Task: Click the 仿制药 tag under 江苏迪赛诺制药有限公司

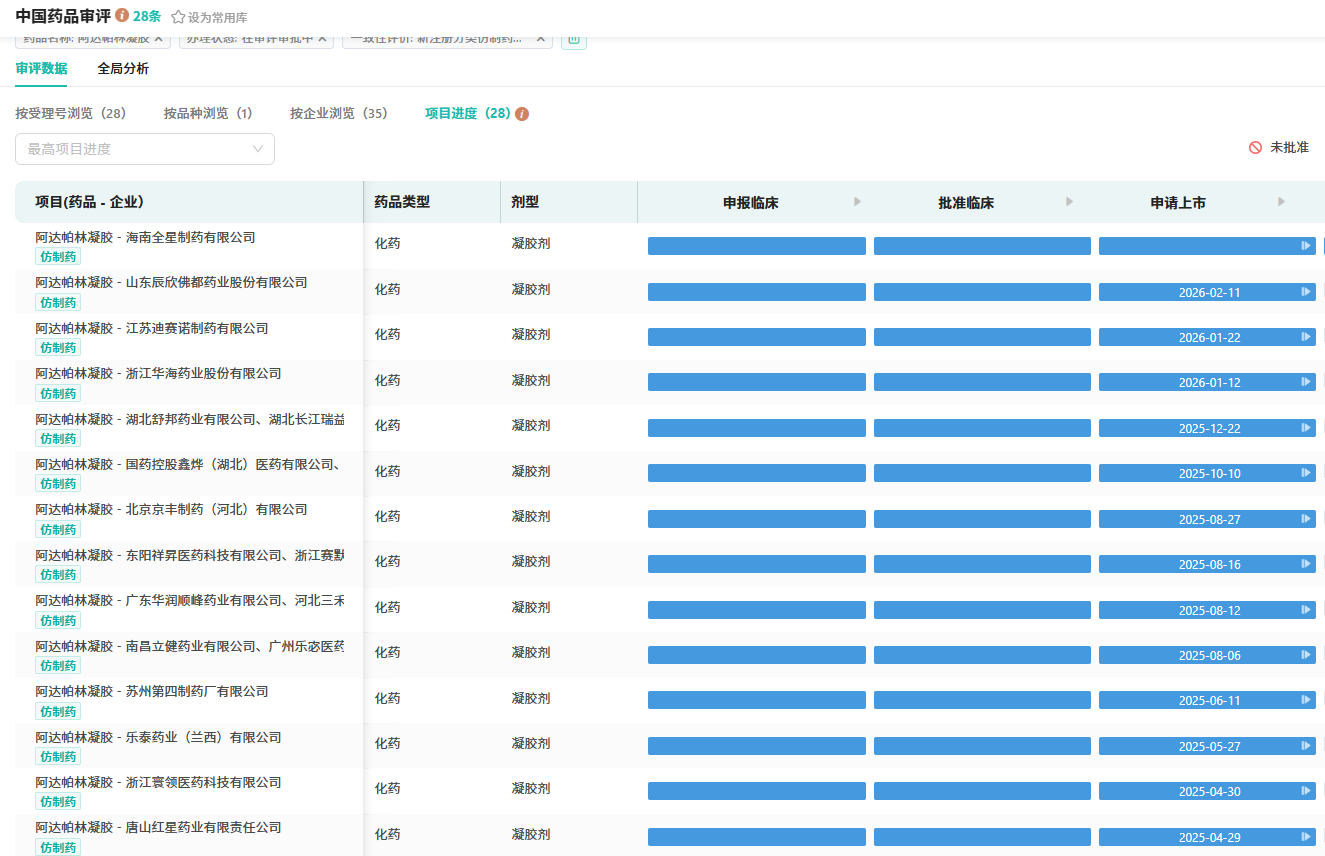Action: pyautogui.click(x=58, y=348)
